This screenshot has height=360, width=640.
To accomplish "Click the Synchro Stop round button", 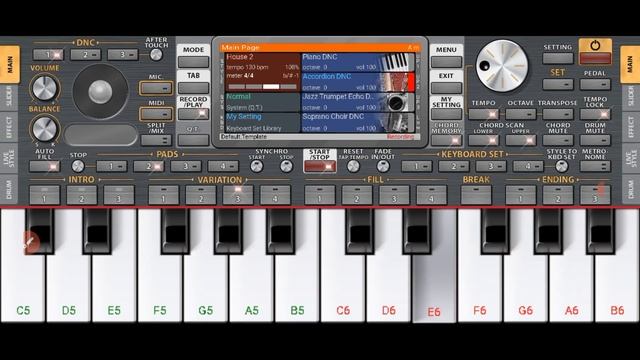I will click(x=286, y=166).
